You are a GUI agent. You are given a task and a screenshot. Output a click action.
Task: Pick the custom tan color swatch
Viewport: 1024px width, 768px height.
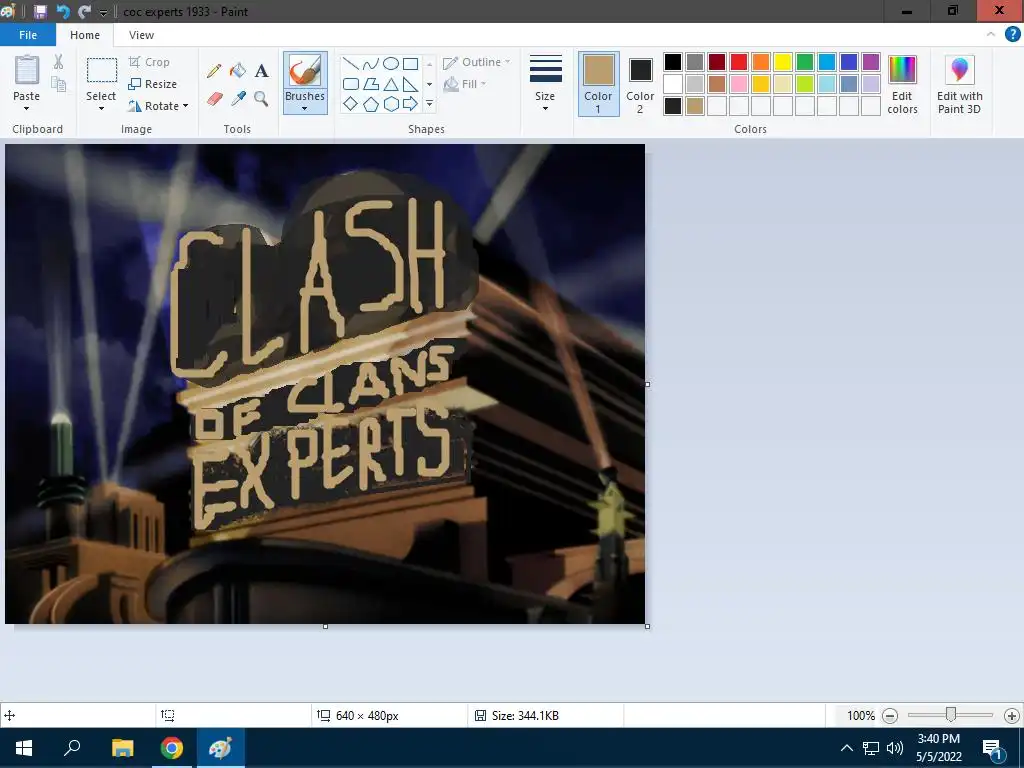695,106
